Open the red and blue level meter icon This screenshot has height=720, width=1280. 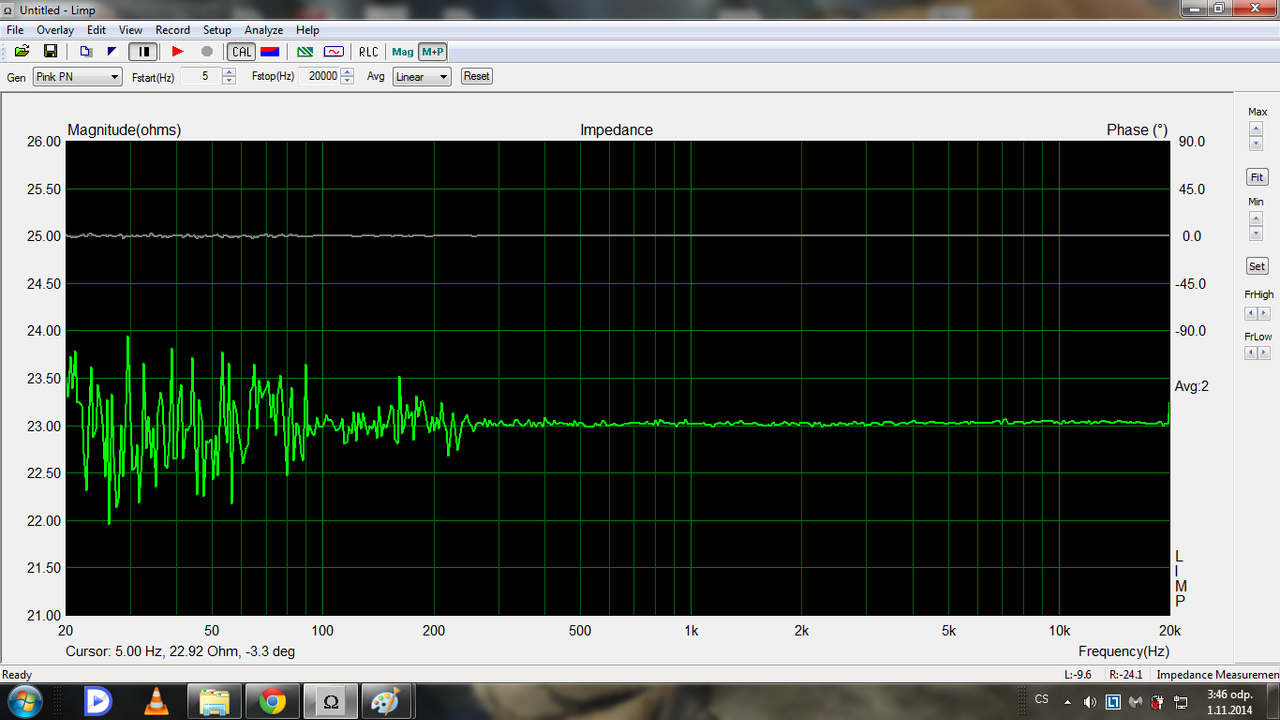pyautogui.click(x=270, y=51)
